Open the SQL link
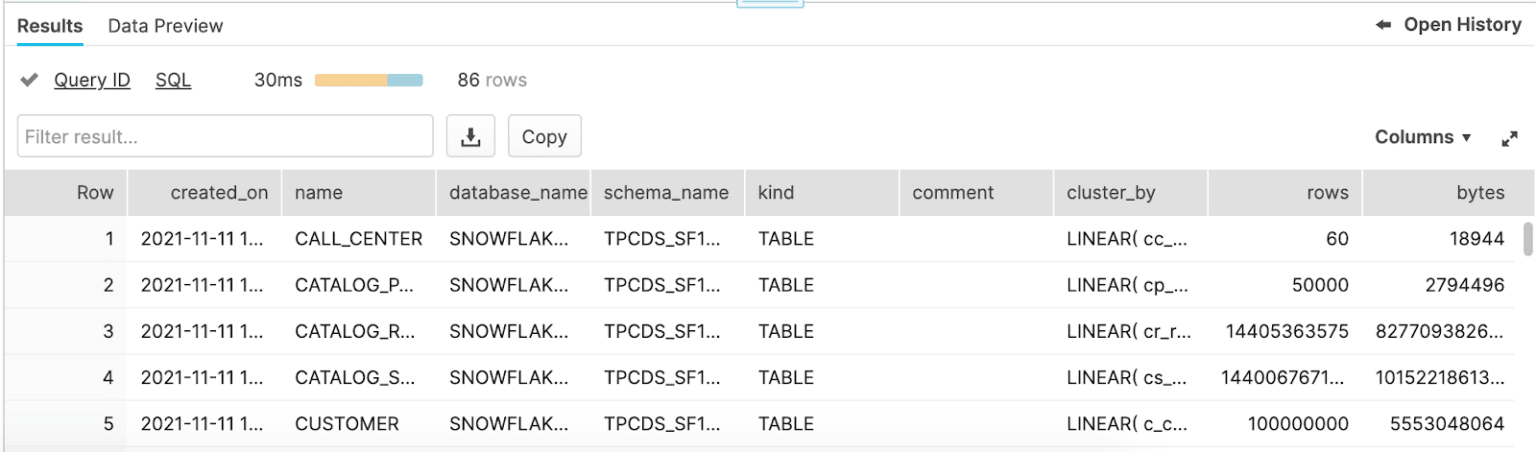 (x=173, y=80)
